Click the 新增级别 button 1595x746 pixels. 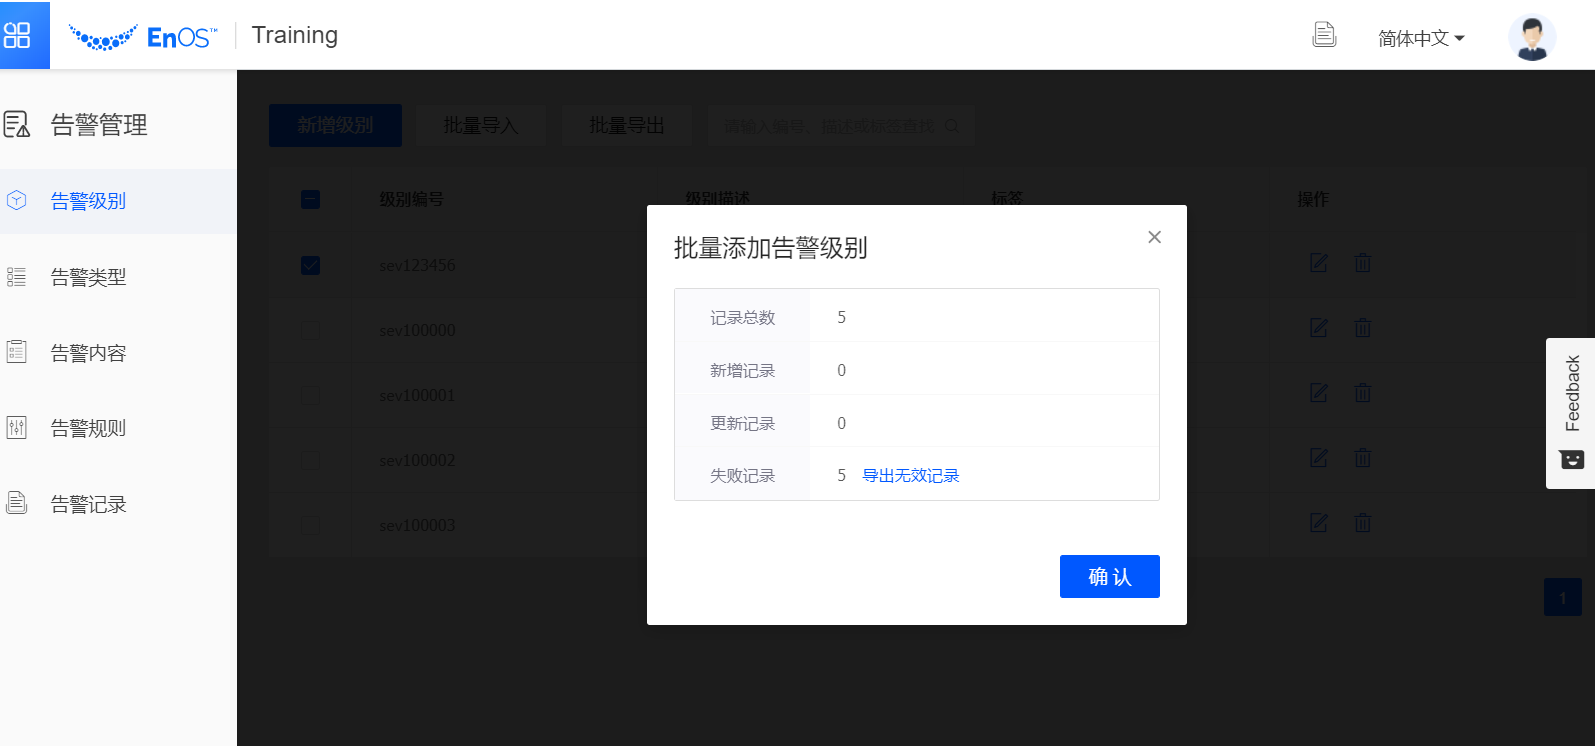coord(335,125)
